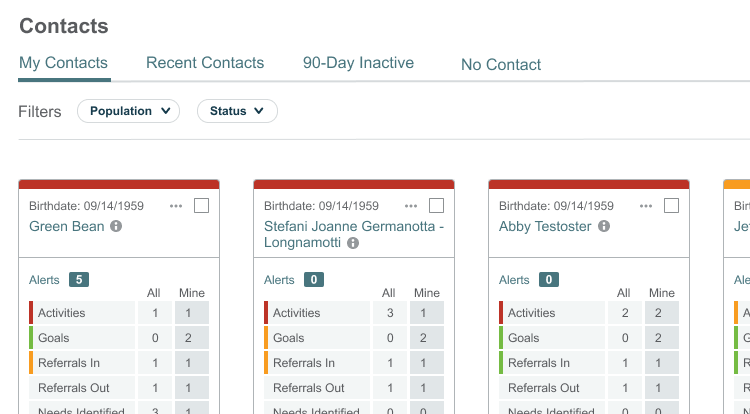750x414 pixels.
Task: Select Referrals Out row on Green Bean card
Action: (119, 388)
